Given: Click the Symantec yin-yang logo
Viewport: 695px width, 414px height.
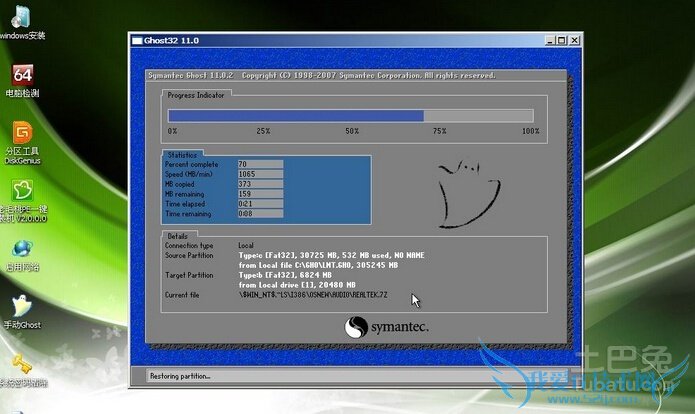Looking at the screenshot, I should 356,327.
